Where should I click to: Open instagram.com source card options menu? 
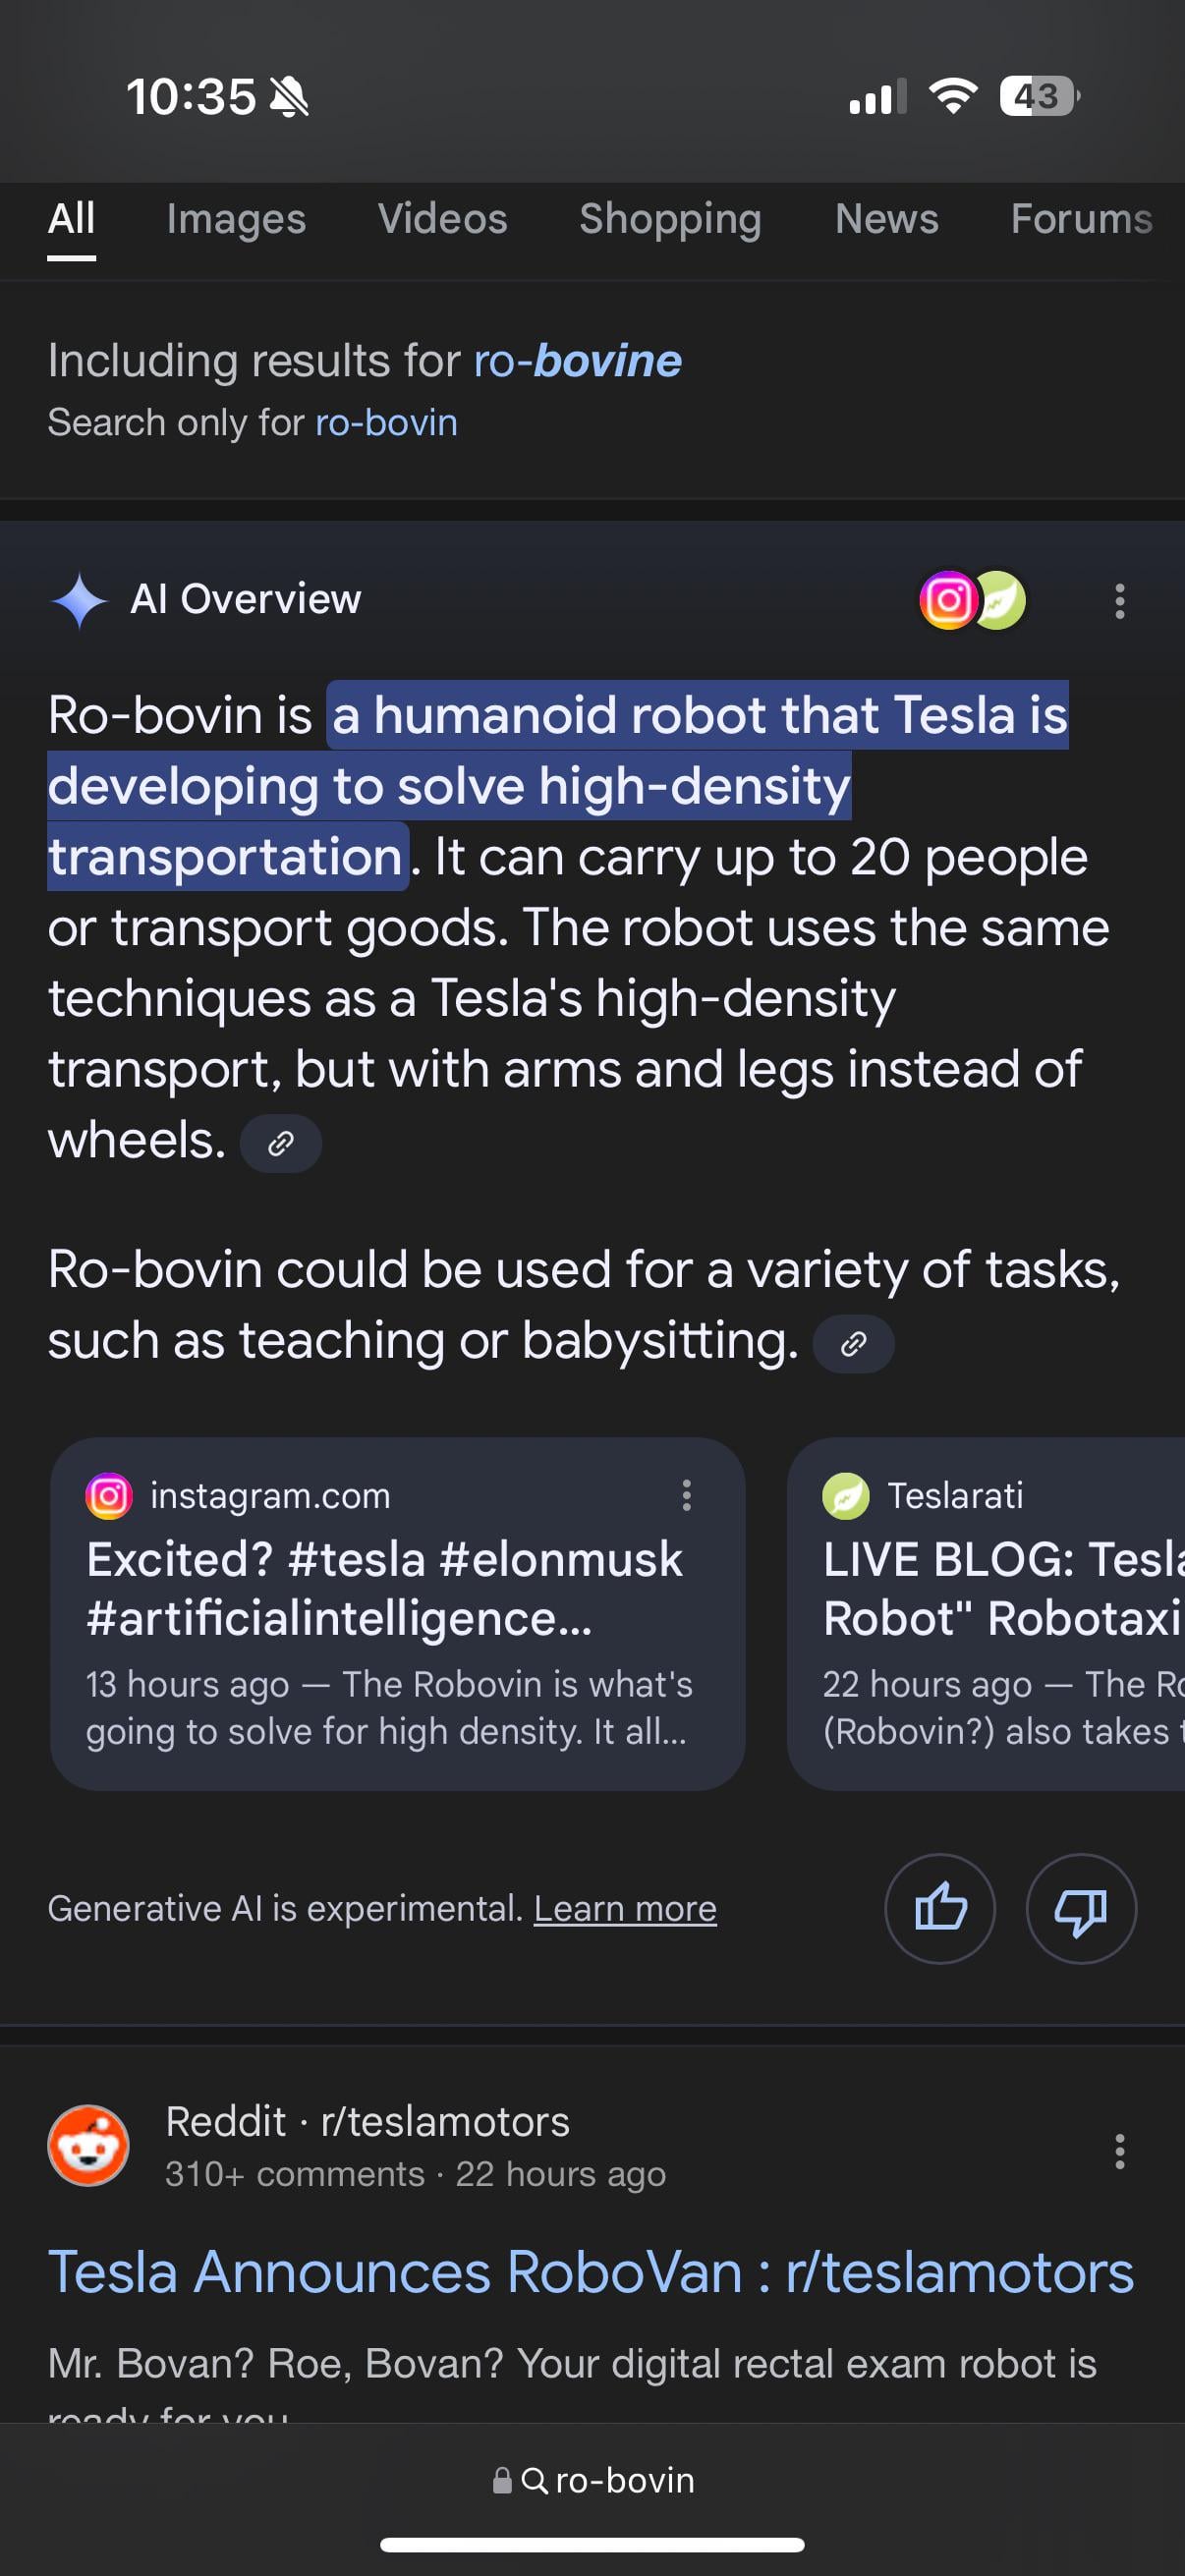(x=686, y=1495)
